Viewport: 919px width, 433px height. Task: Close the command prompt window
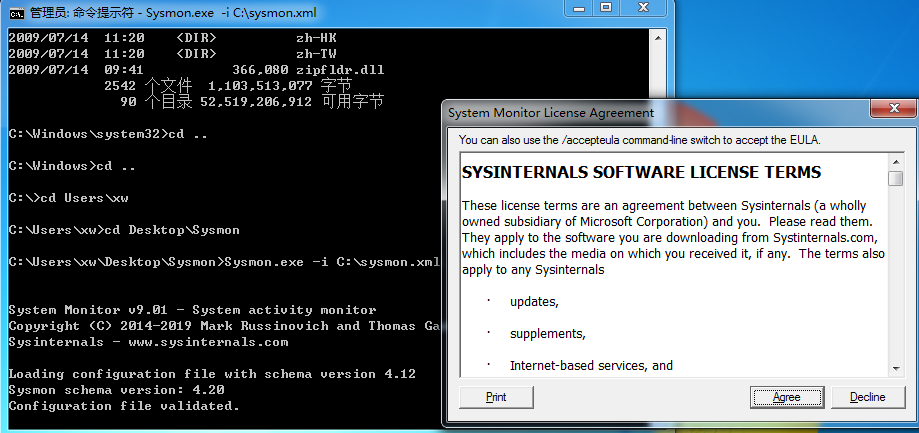pos(644,8)
